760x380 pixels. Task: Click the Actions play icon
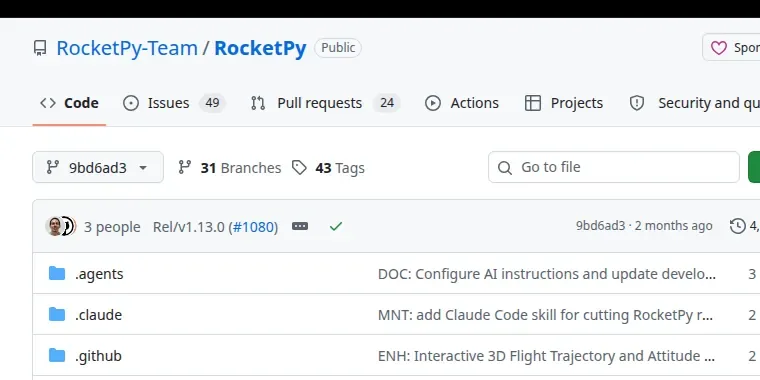(433, 103)
